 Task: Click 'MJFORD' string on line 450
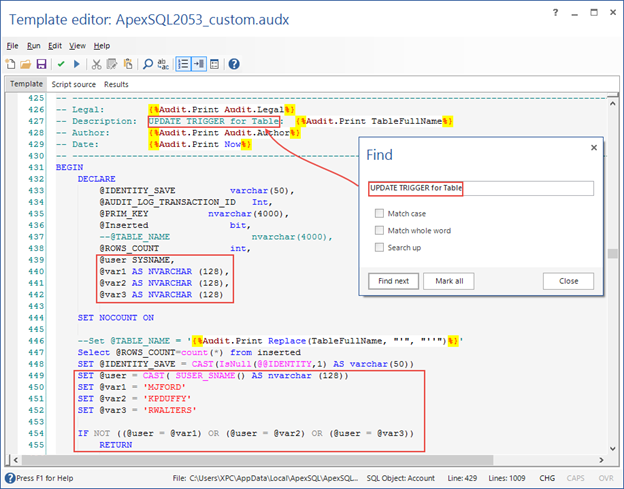165,387
